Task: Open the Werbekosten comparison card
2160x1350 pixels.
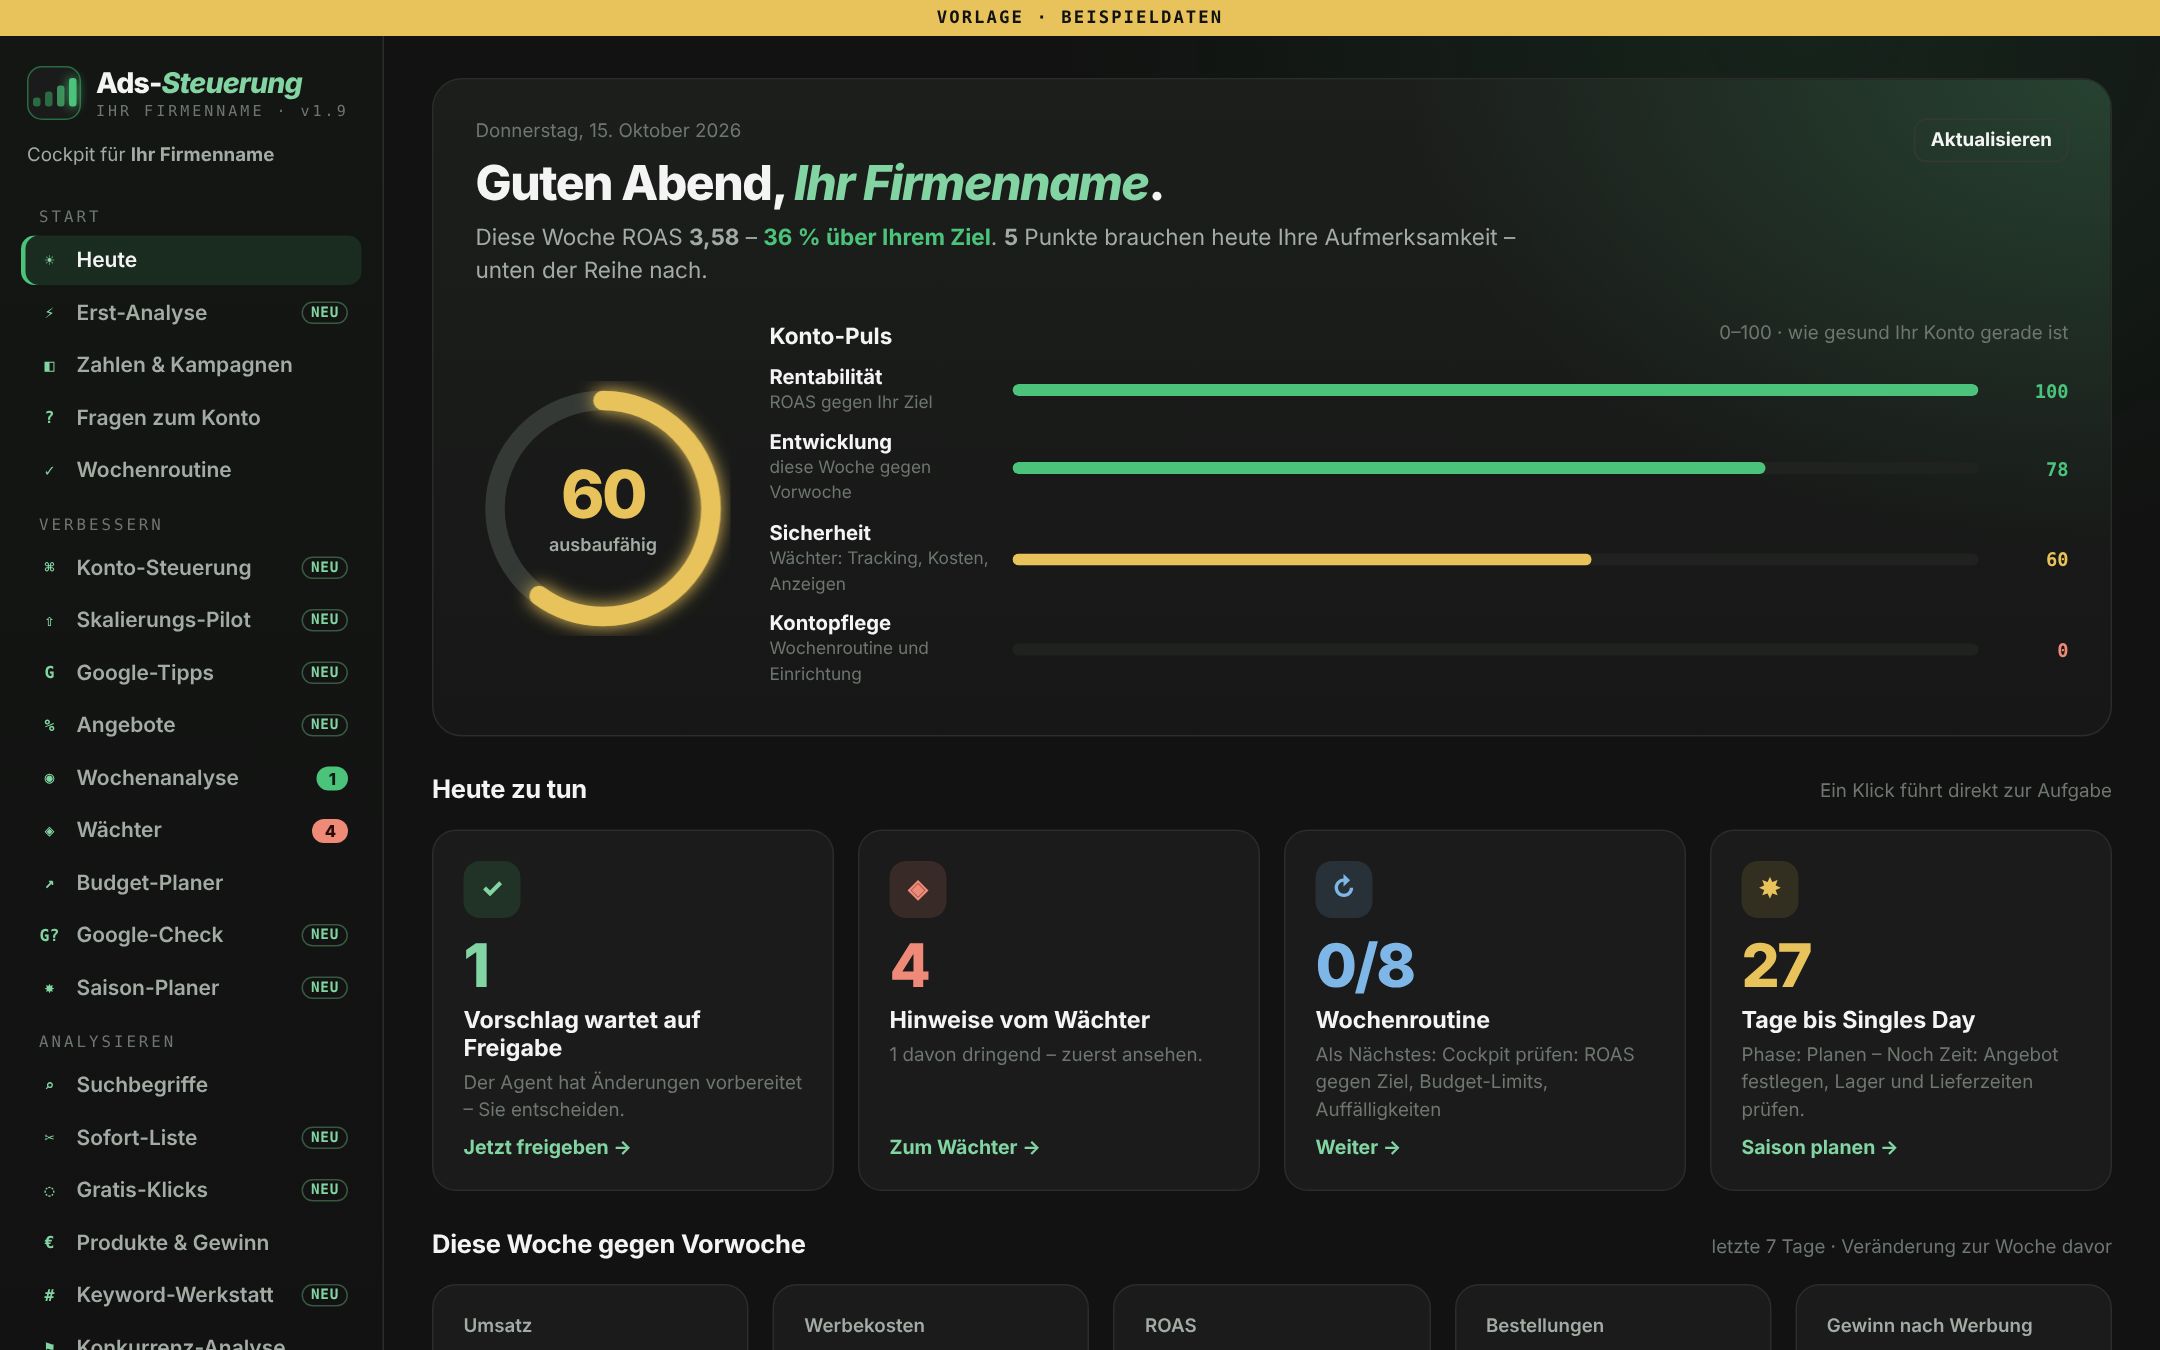Action: click(930, 1318)
